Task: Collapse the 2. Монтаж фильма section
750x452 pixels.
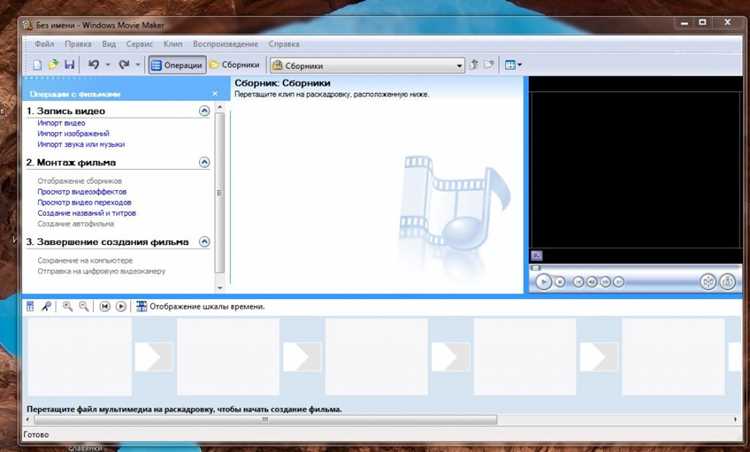Action: coord(204,163)
